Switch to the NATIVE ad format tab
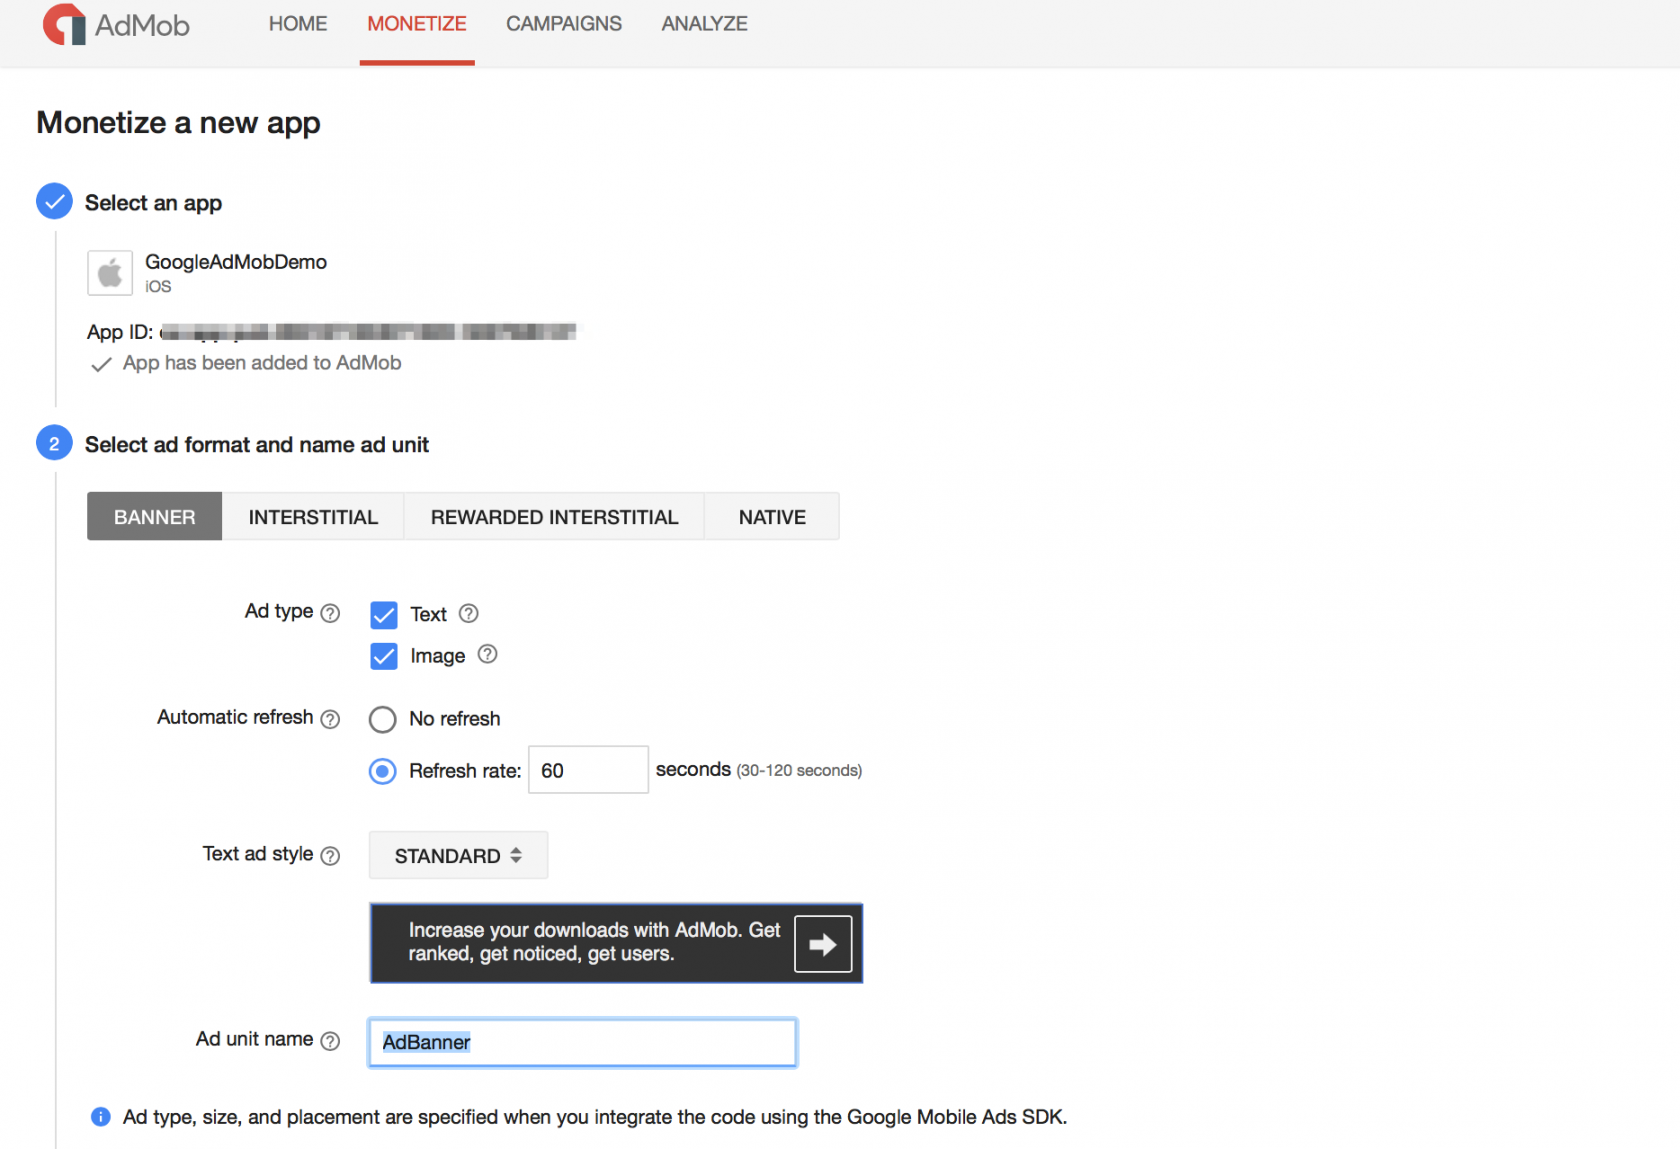The width and height of the screenshot is (1680, 1149). tap(771, 516)
